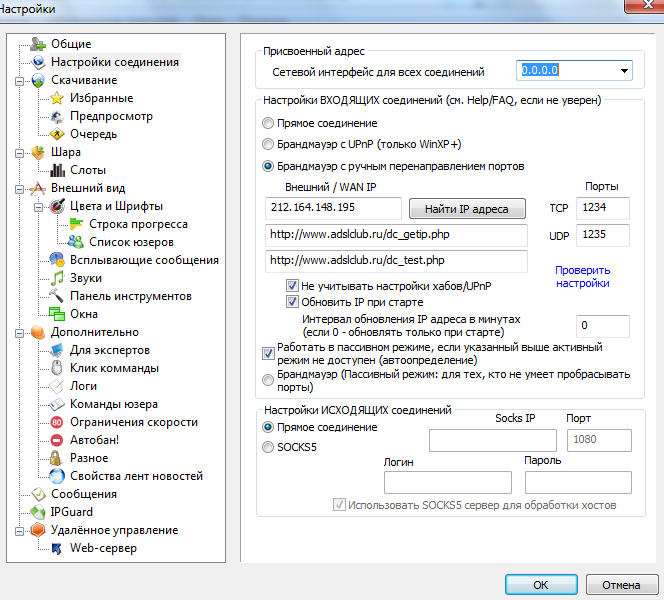Screen dimensions: 664x600
Task: Click the Панель инструментов hammer icon
Action: coord(57,296)
